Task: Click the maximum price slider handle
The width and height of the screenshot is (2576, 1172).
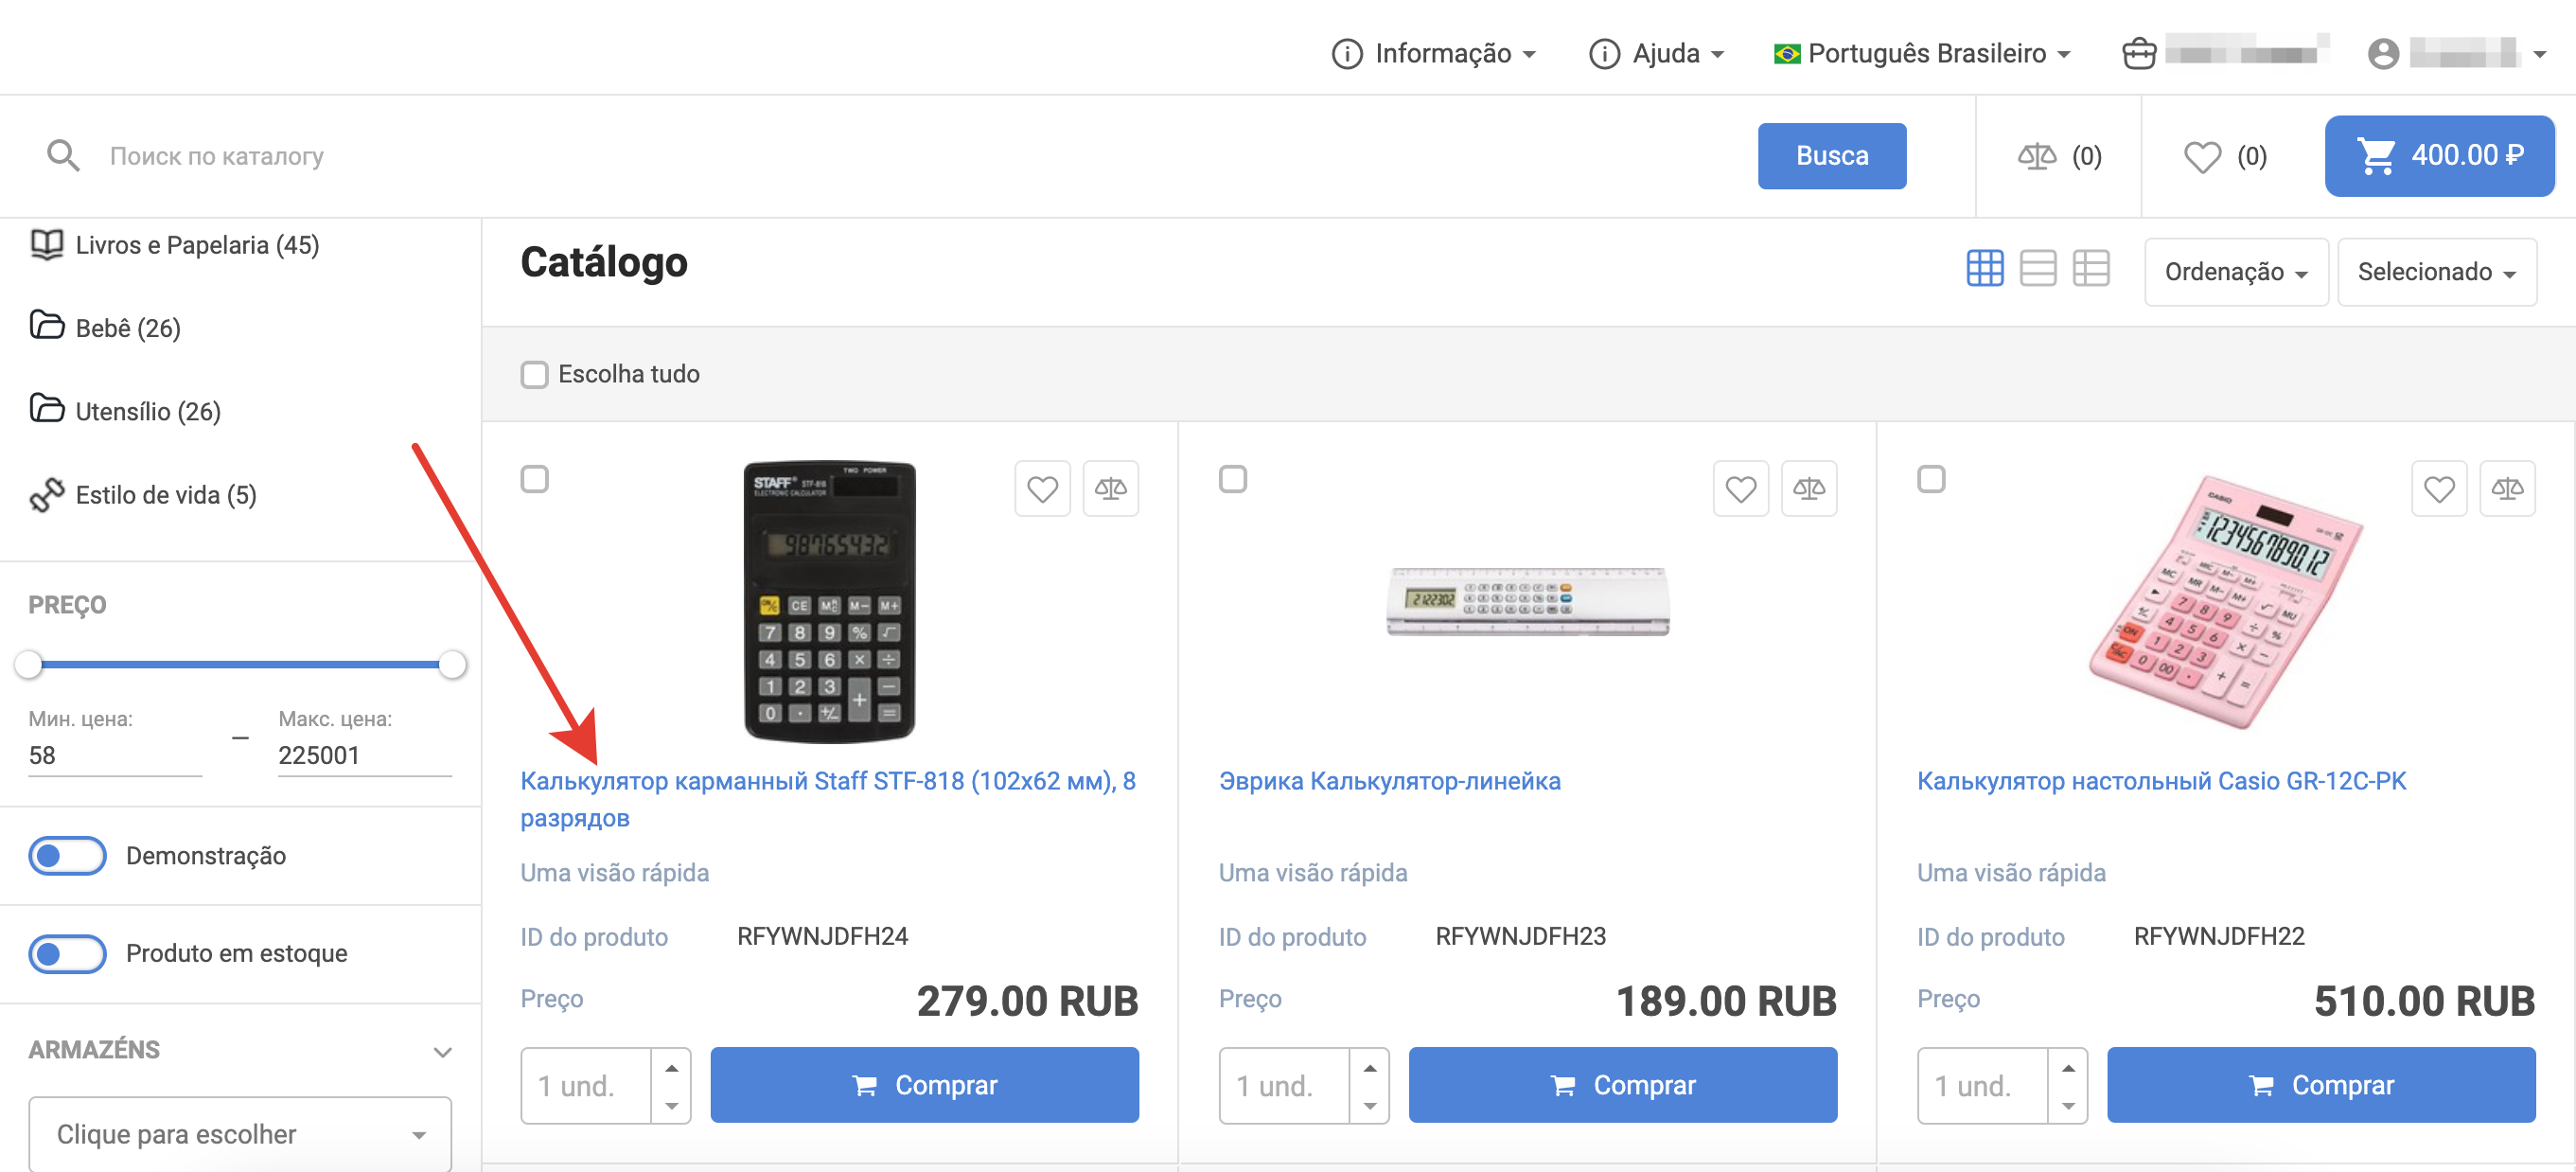Action: click(453, 665)
